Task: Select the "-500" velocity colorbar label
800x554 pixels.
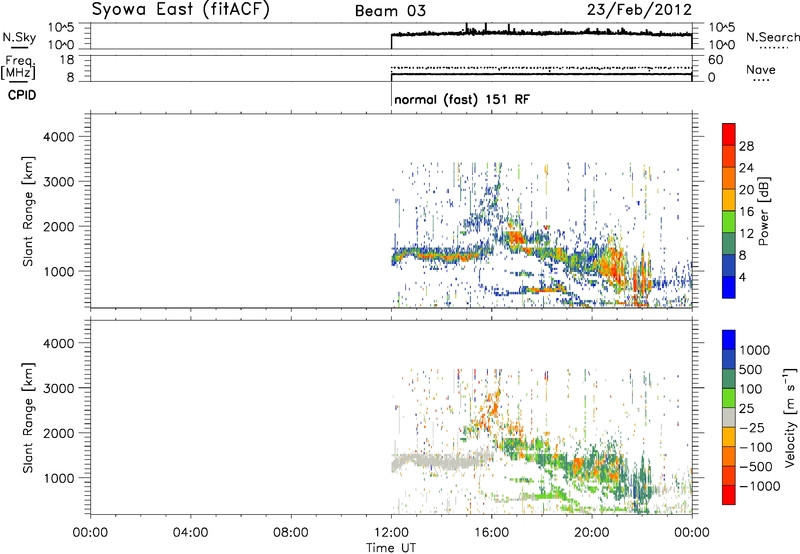Action: [756, 467]
